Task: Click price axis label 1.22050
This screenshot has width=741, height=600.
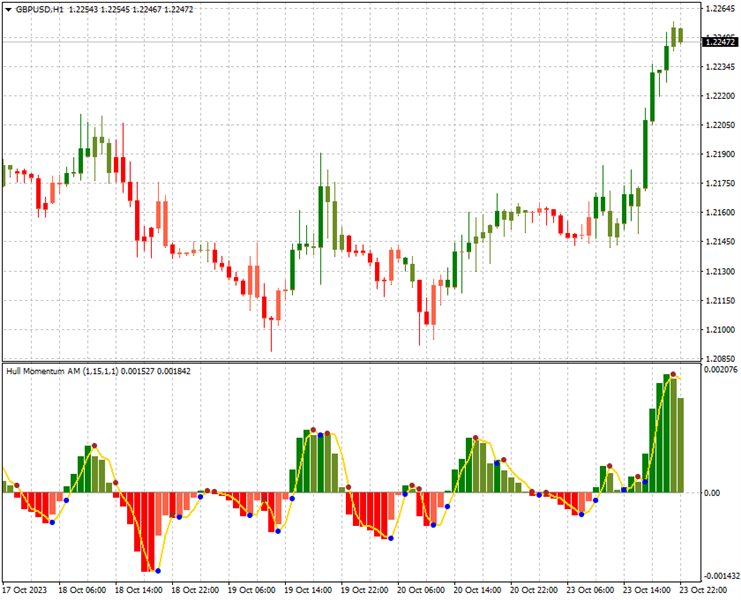Action: coord(720,125)
